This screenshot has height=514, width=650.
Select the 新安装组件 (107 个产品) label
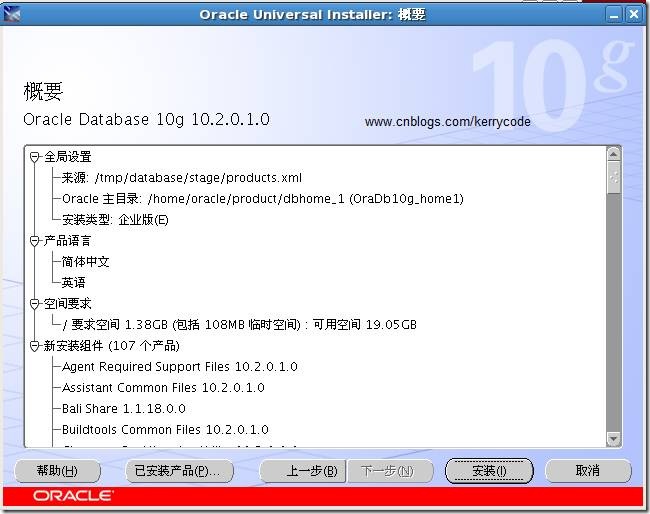pos(112,346)
